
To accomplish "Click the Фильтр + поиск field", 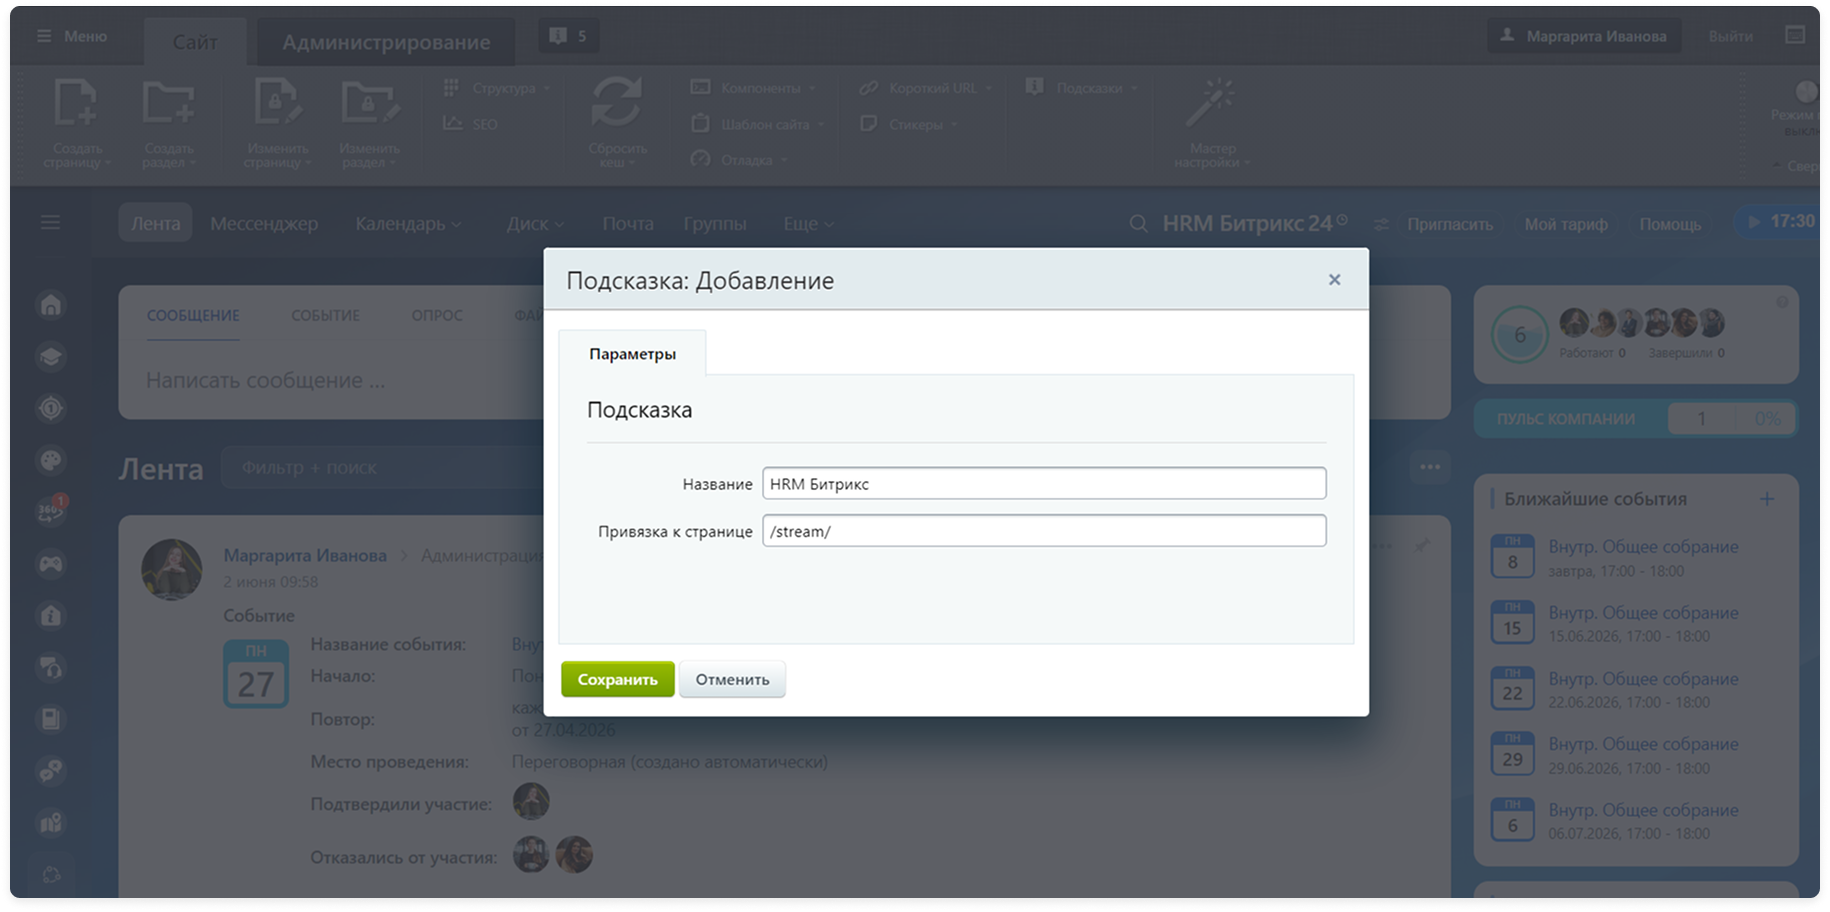I will (384, 467).
